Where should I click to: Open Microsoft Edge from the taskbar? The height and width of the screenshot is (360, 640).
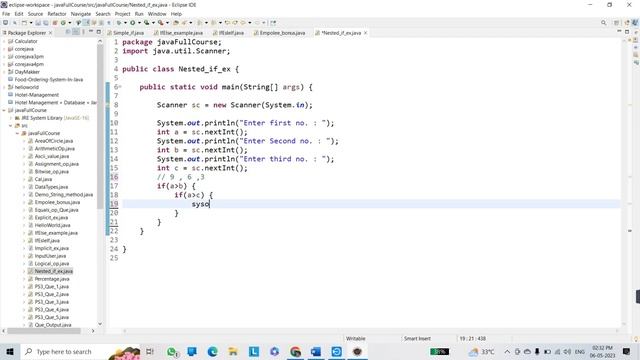click(x=212, y=352)
